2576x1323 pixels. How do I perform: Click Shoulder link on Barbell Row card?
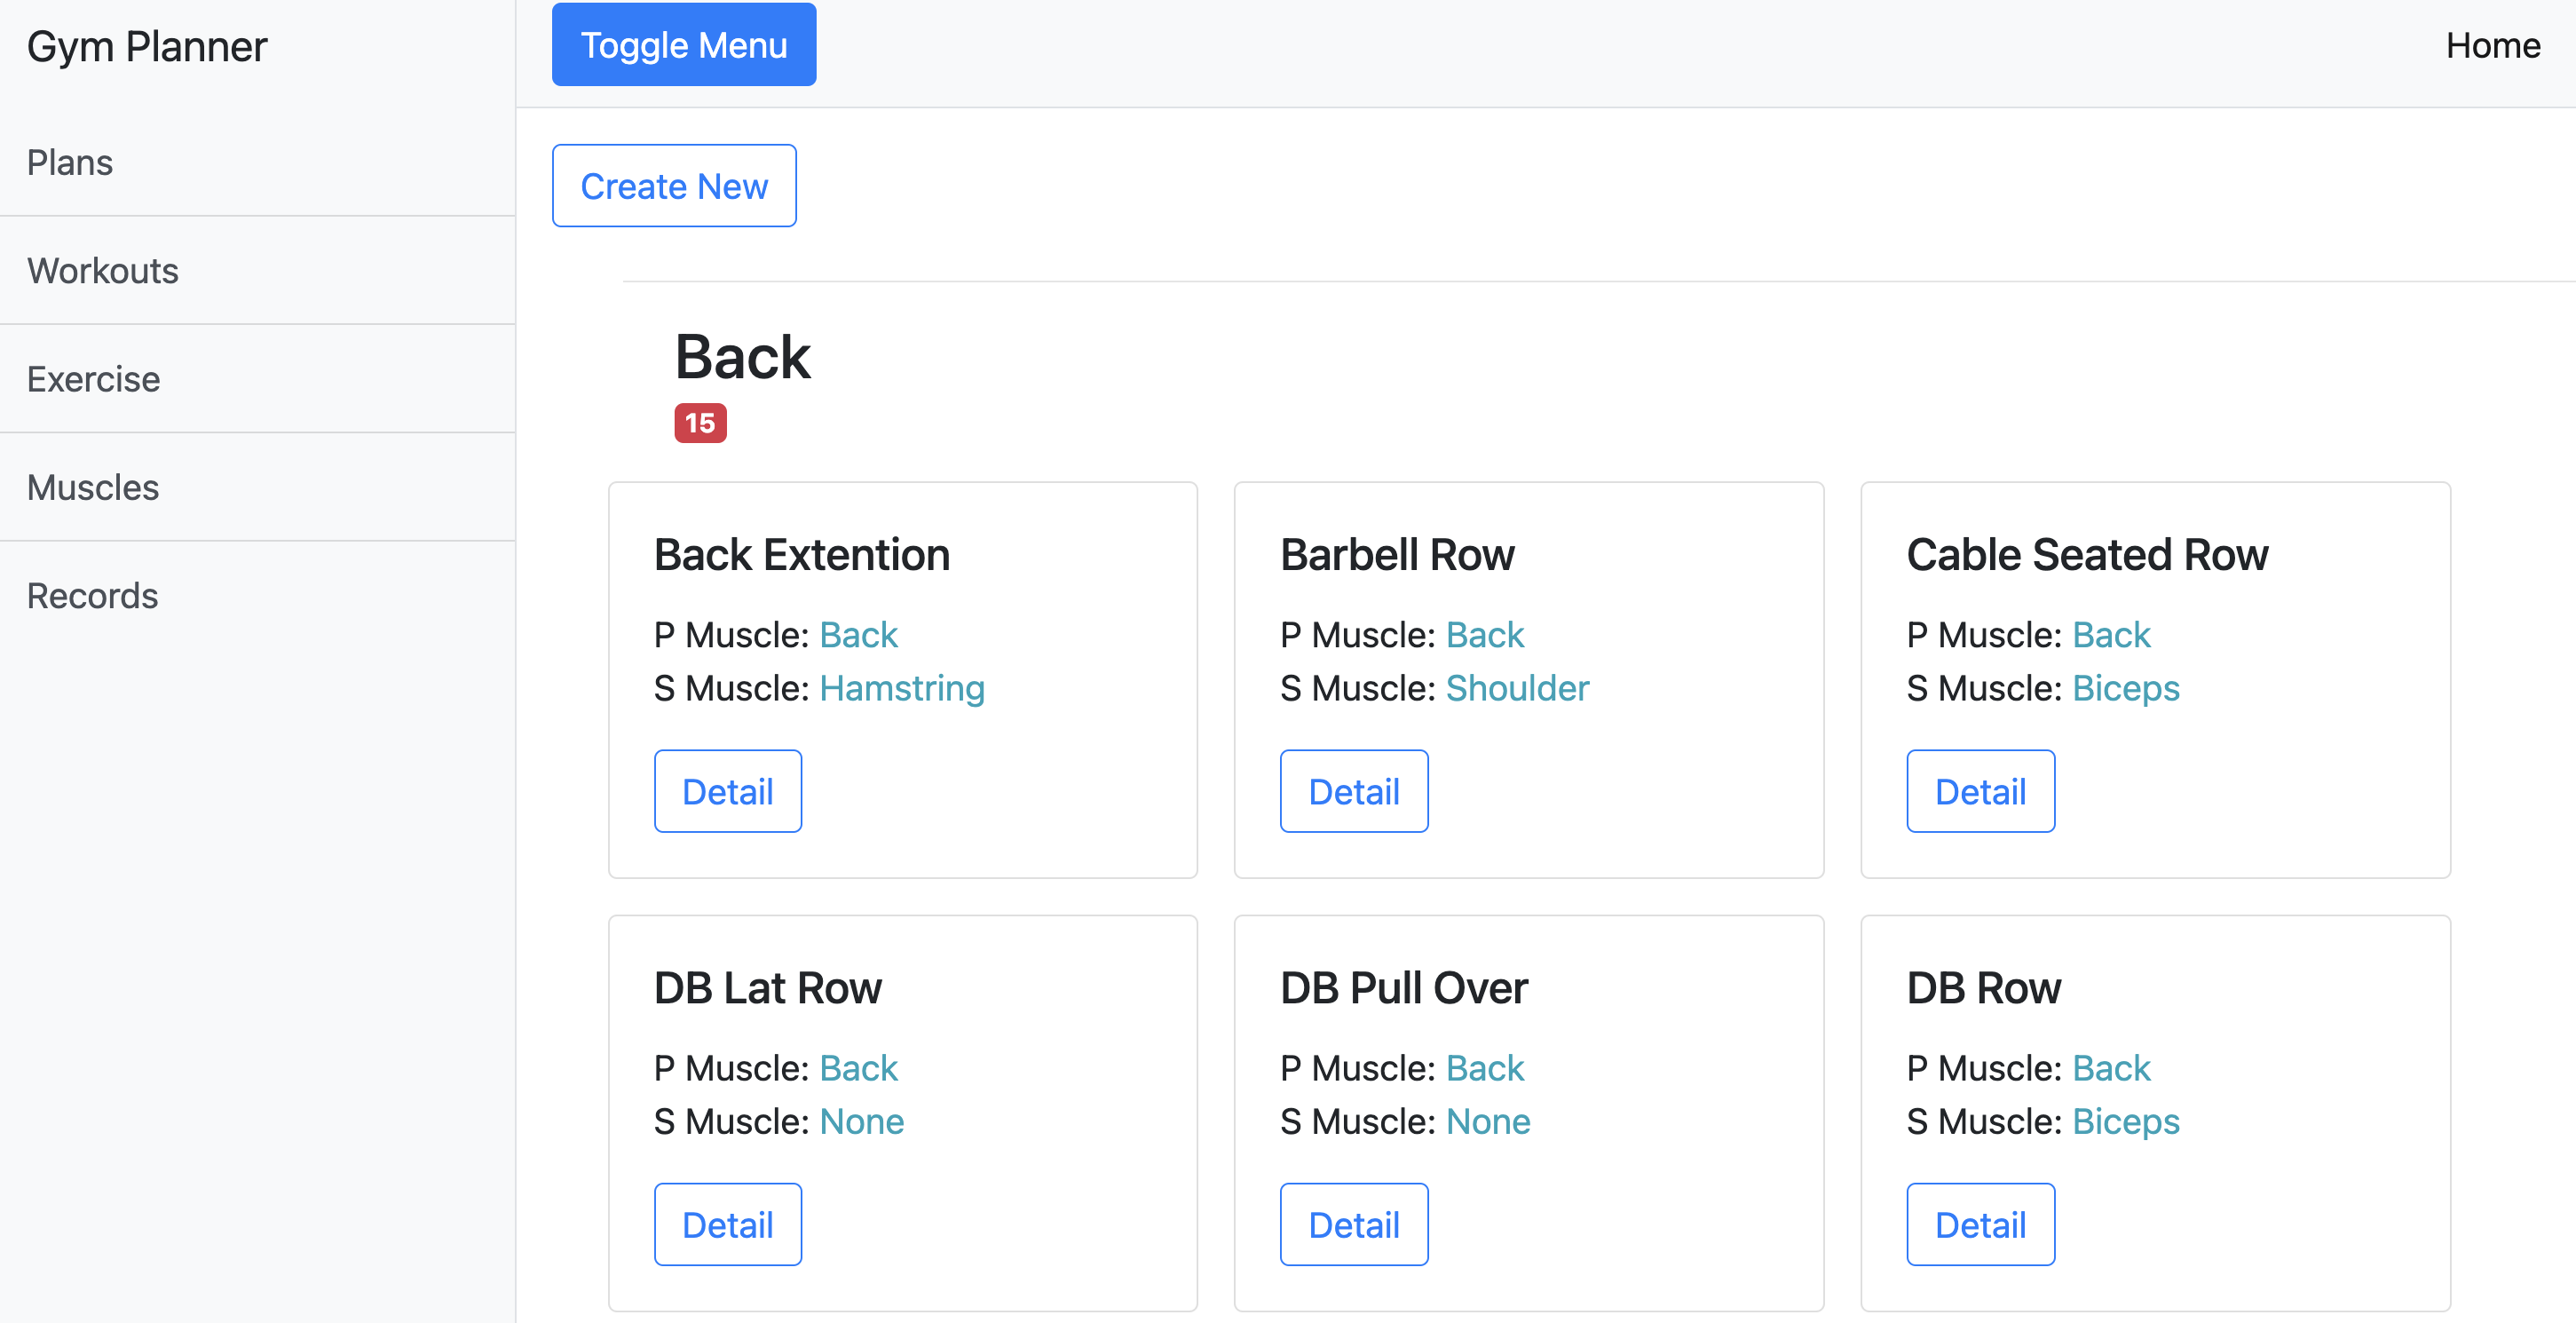click(1516, 688)
